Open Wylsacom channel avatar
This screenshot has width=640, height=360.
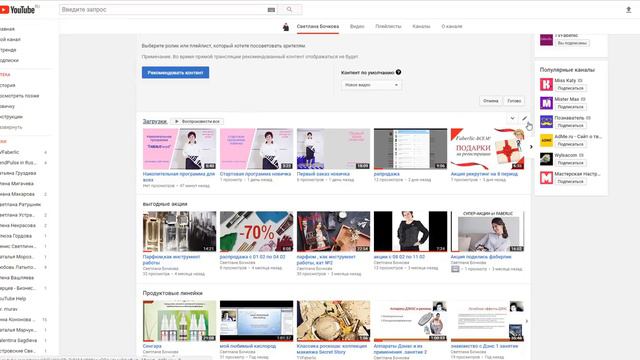pos(546,159)
